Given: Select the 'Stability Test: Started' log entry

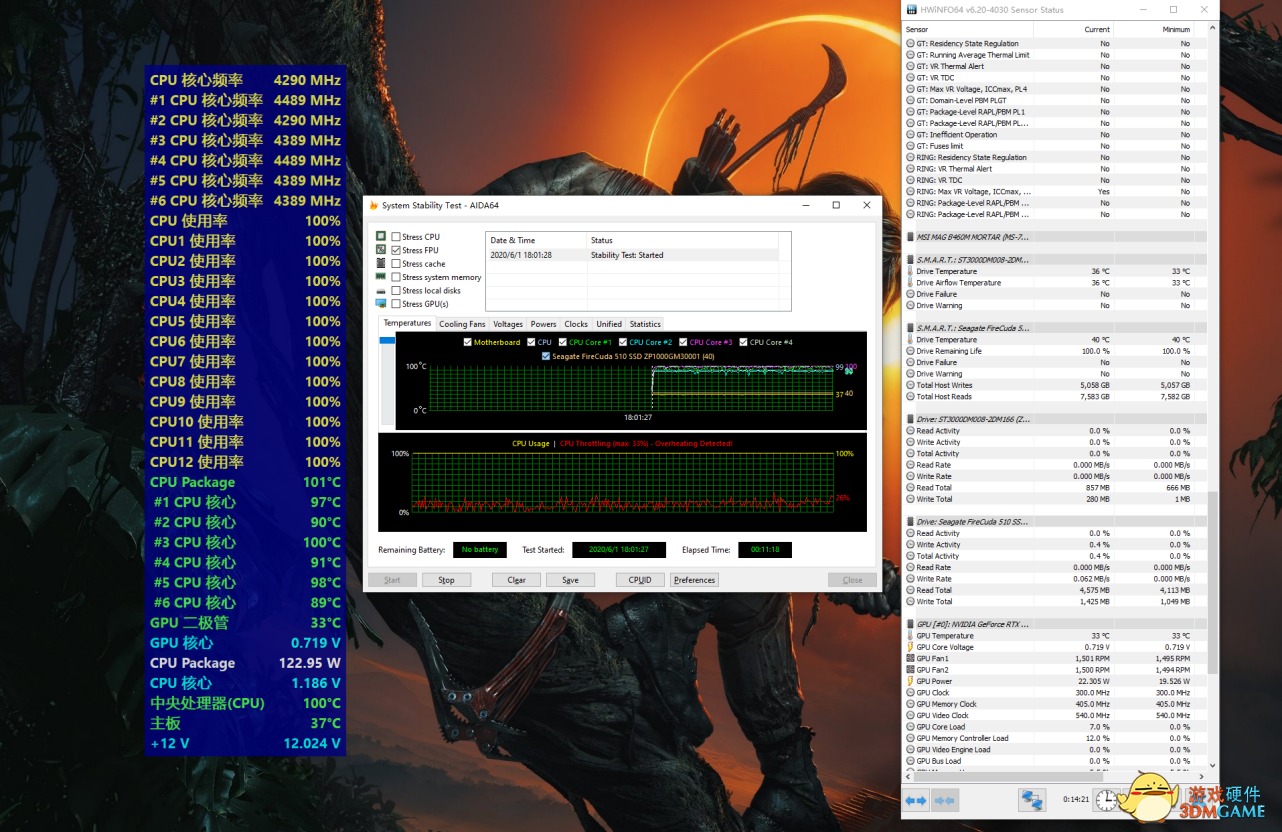Looking at the screenshot, I should pos(631,255).
